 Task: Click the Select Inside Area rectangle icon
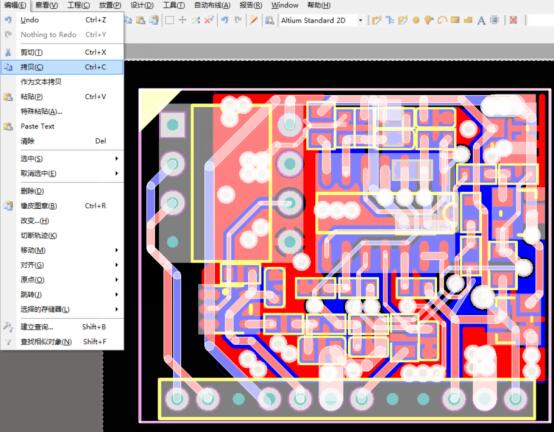coord(169,20)
